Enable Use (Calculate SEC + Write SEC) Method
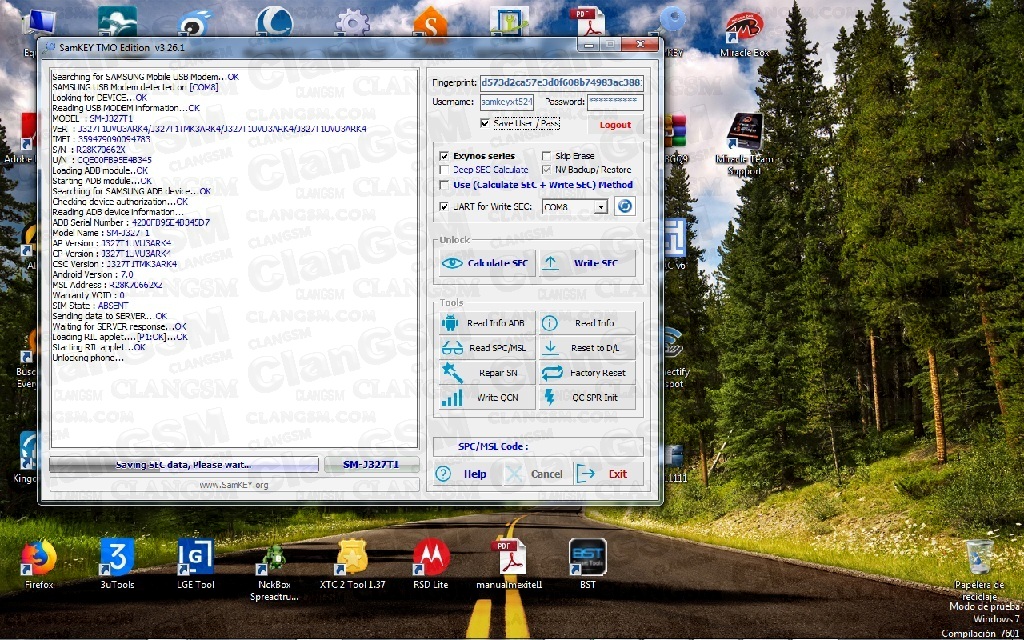Image resolution: width=1024 pixels, height=640 pixels. [444, 185]
